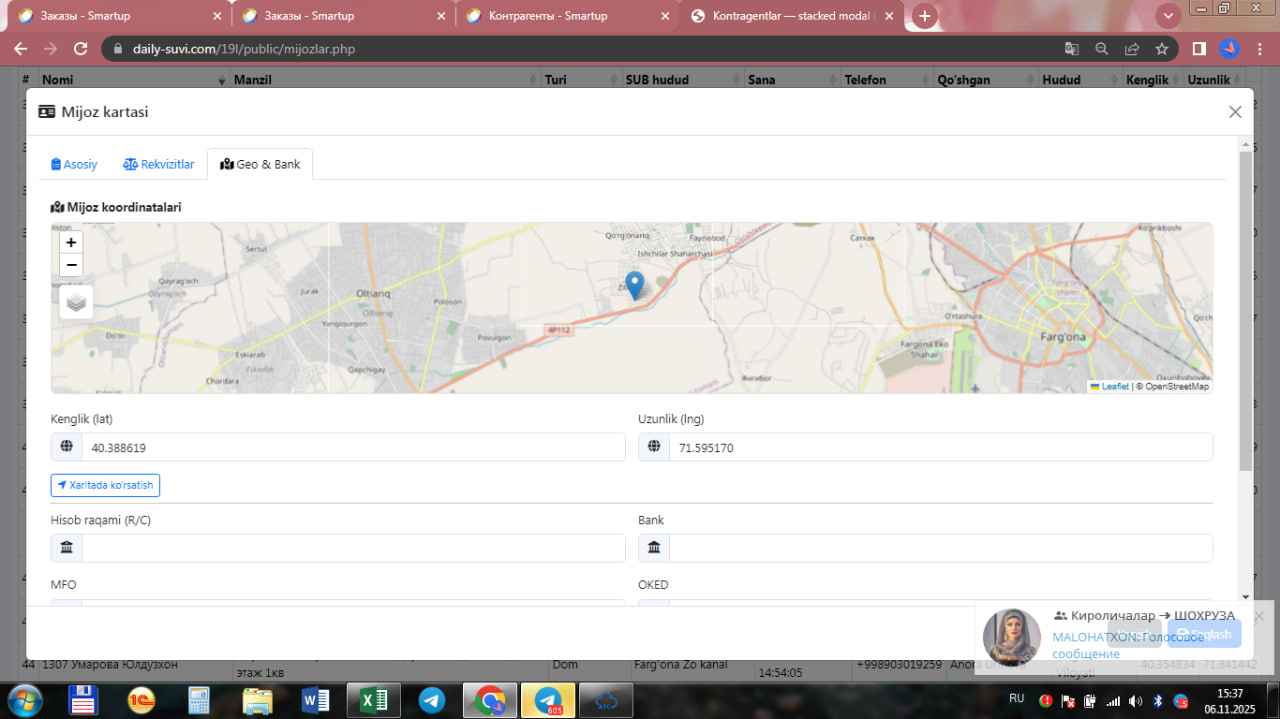The width and height of the screenshot is (1280, 719).
Task: Open Chrome translate page icon
Action: pyautogui.click(x=1071, y=49)
